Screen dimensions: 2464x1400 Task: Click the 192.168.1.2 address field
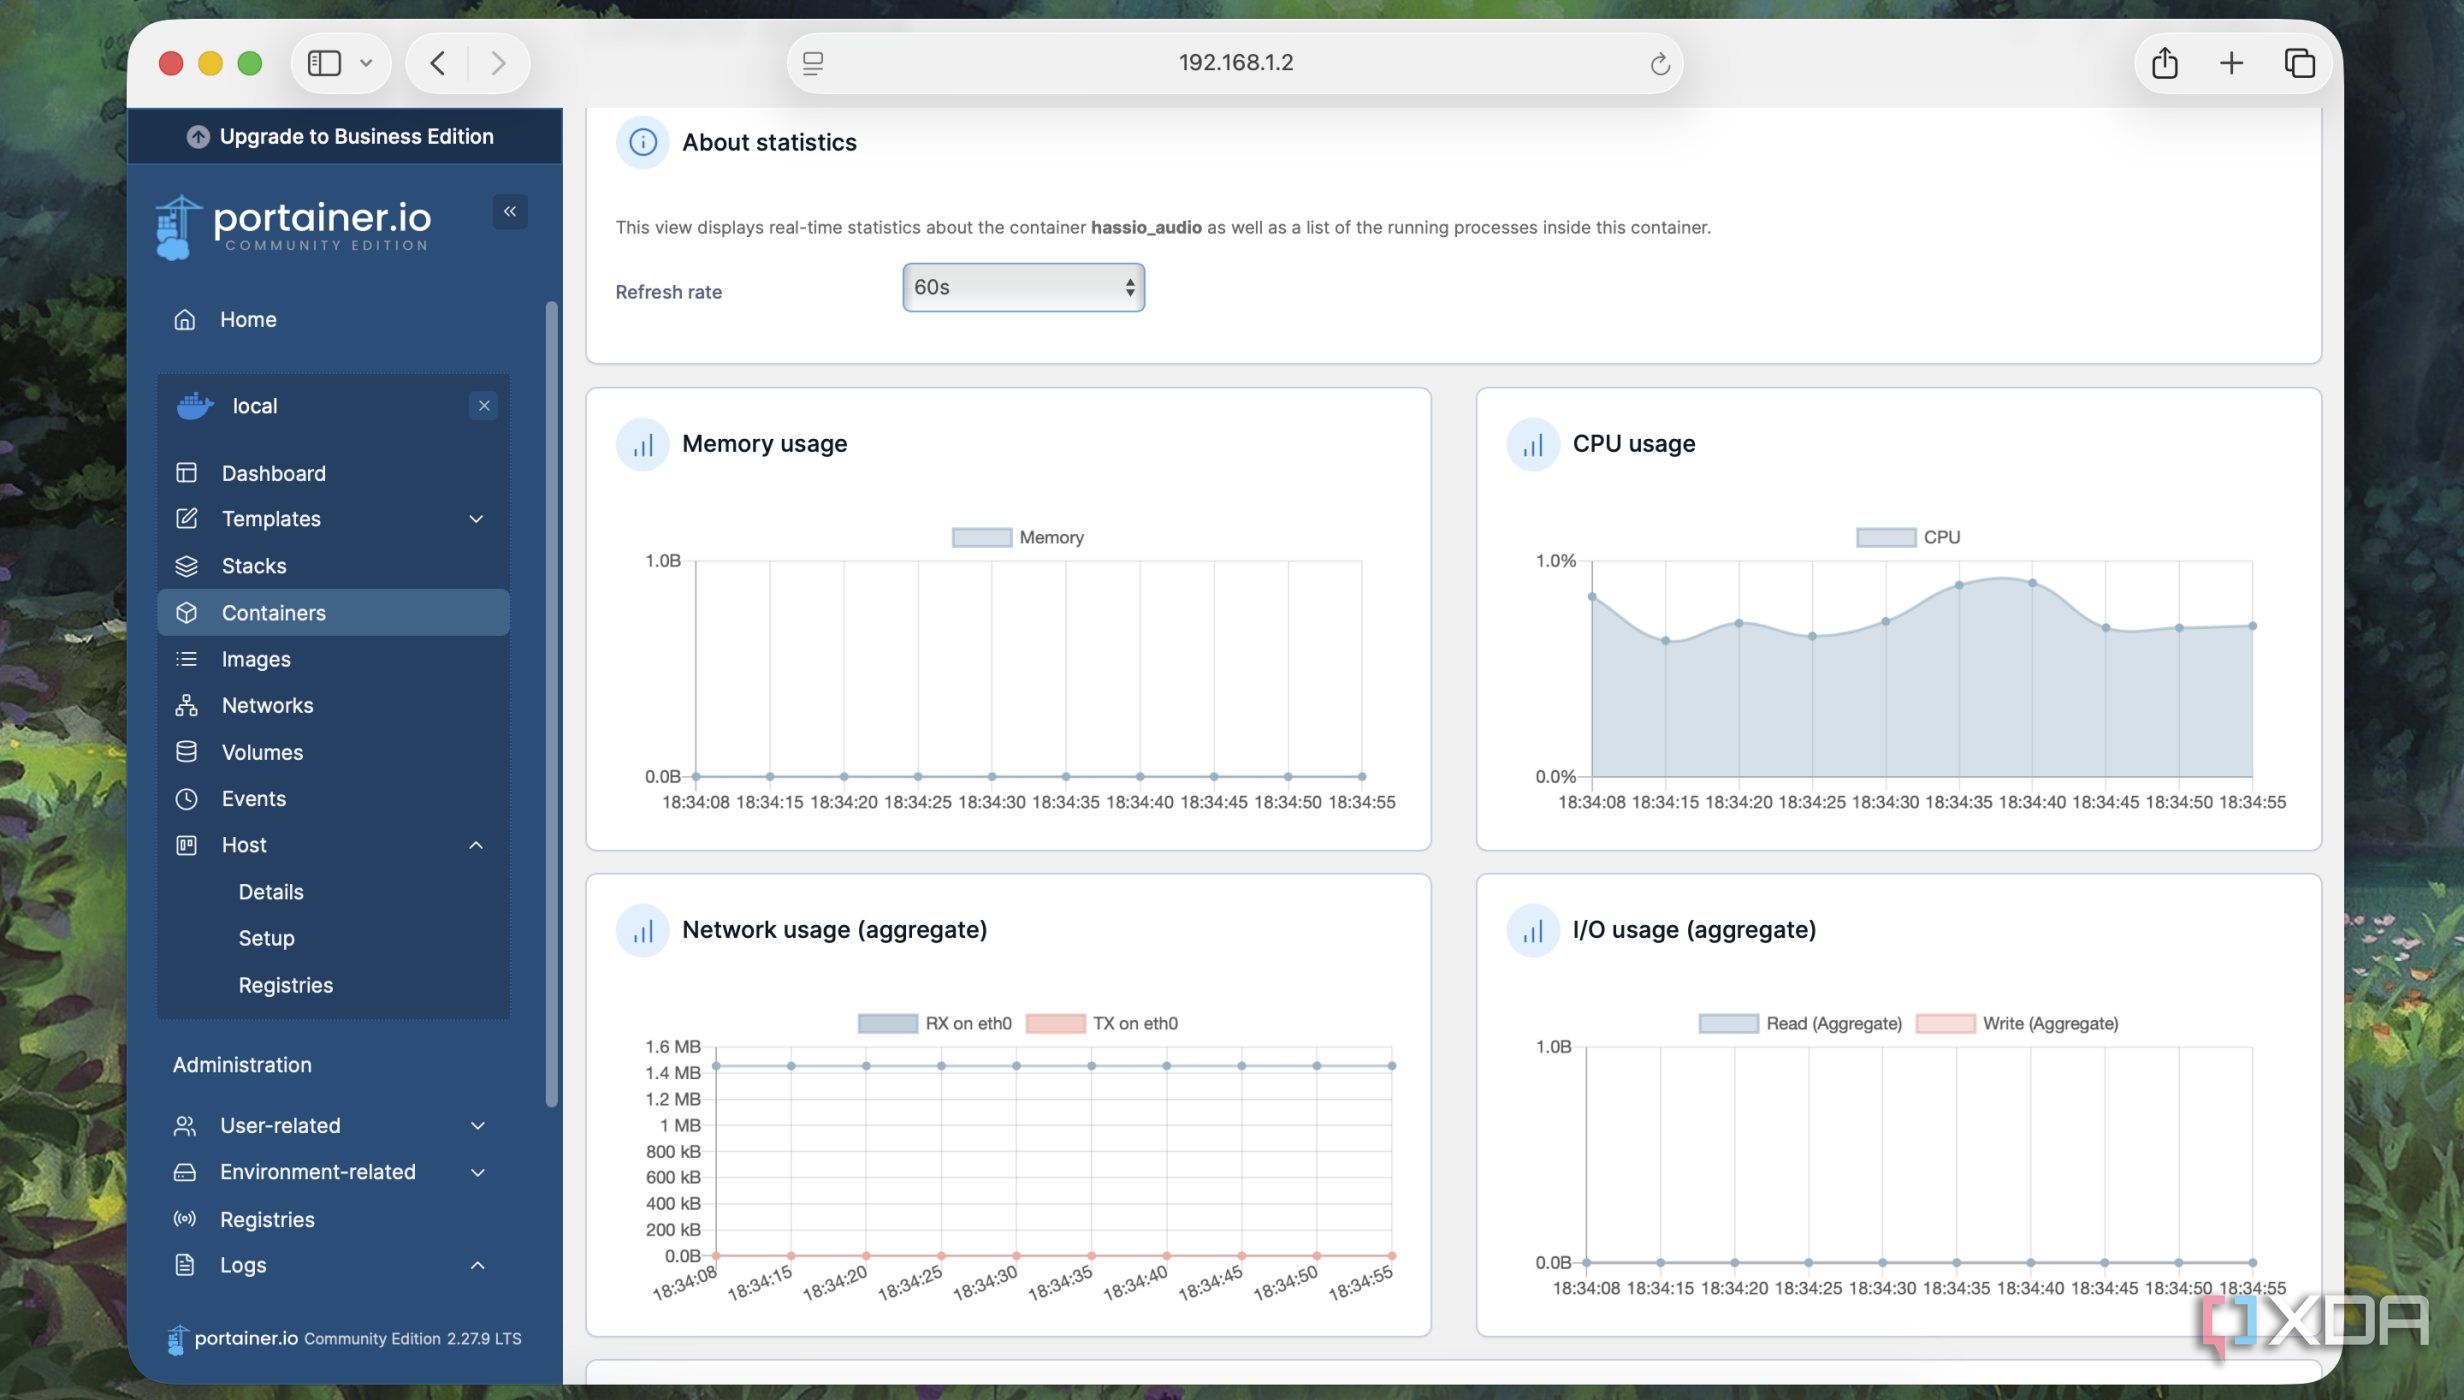[x=1235, y=63]
